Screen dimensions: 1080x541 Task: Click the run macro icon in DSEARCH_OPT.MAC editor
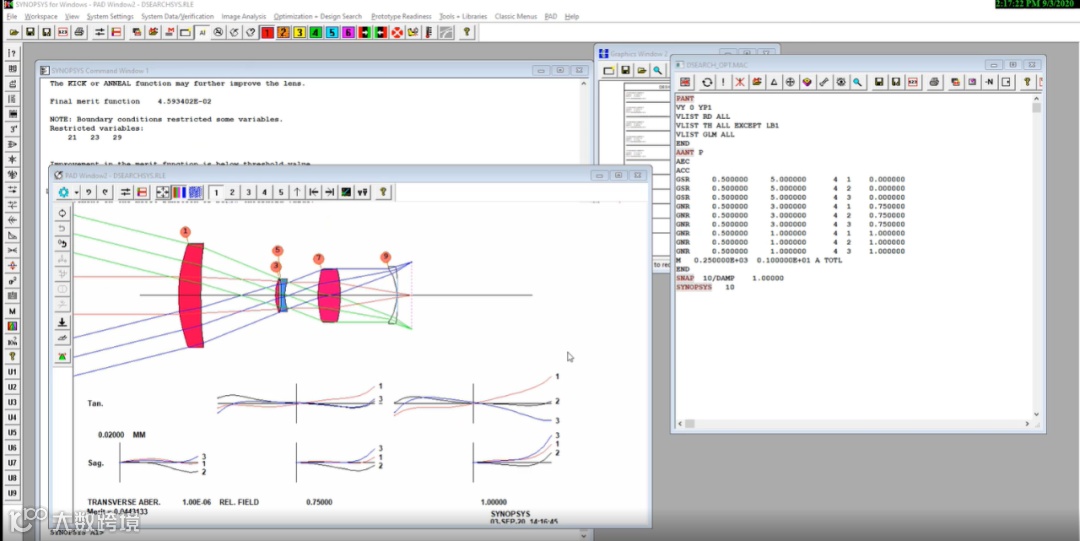coord(685,82)
